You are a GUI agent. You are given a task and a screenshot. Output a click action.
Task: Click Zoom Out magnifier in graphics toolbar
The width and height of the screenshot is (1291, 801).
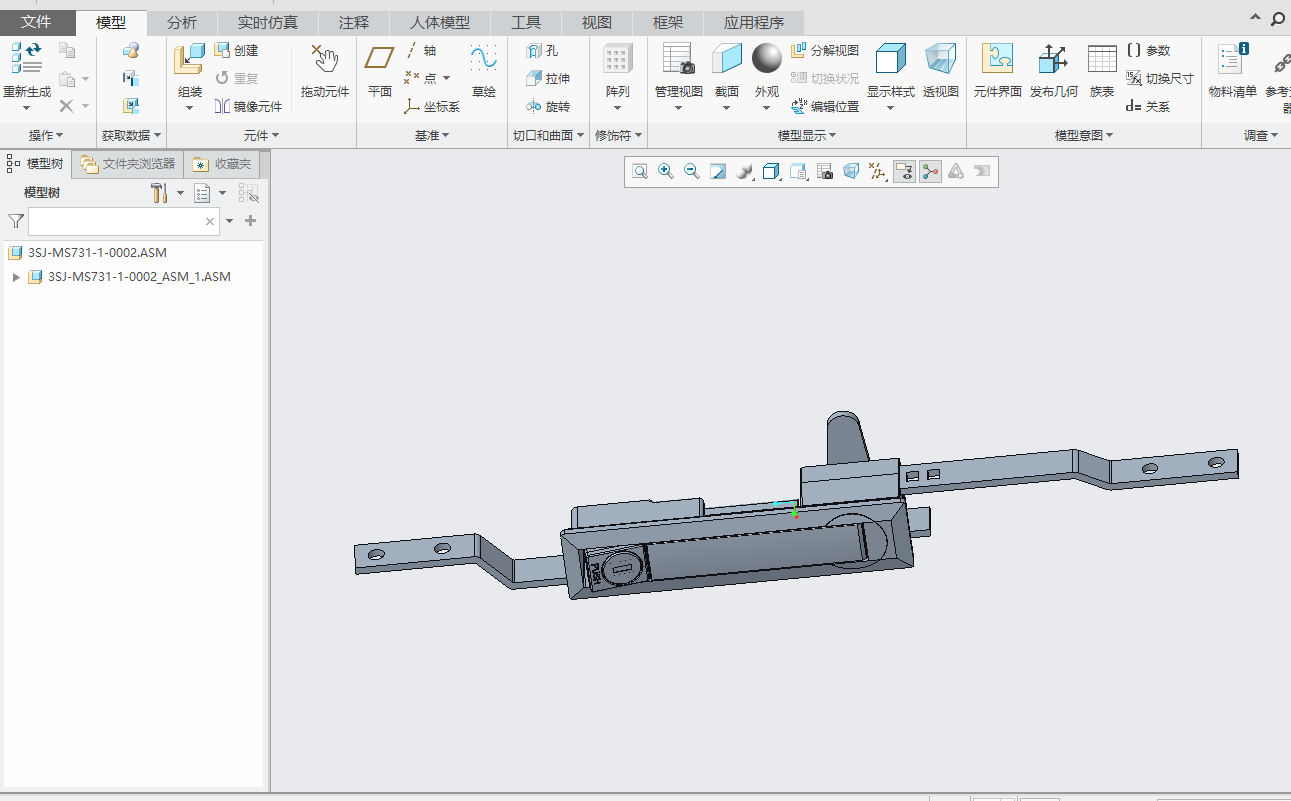(x=692, y=172)
